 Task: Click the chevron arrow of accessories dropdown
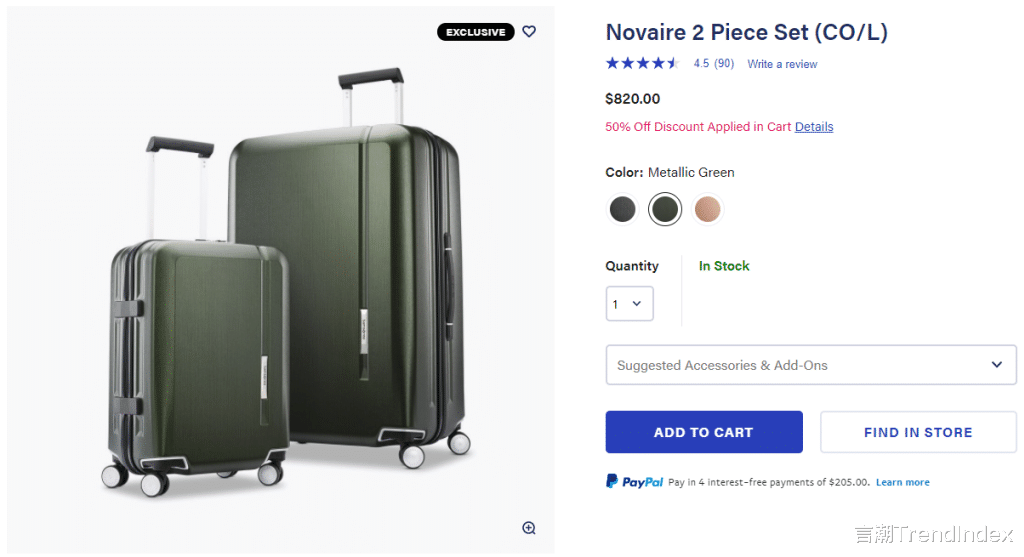997,364
